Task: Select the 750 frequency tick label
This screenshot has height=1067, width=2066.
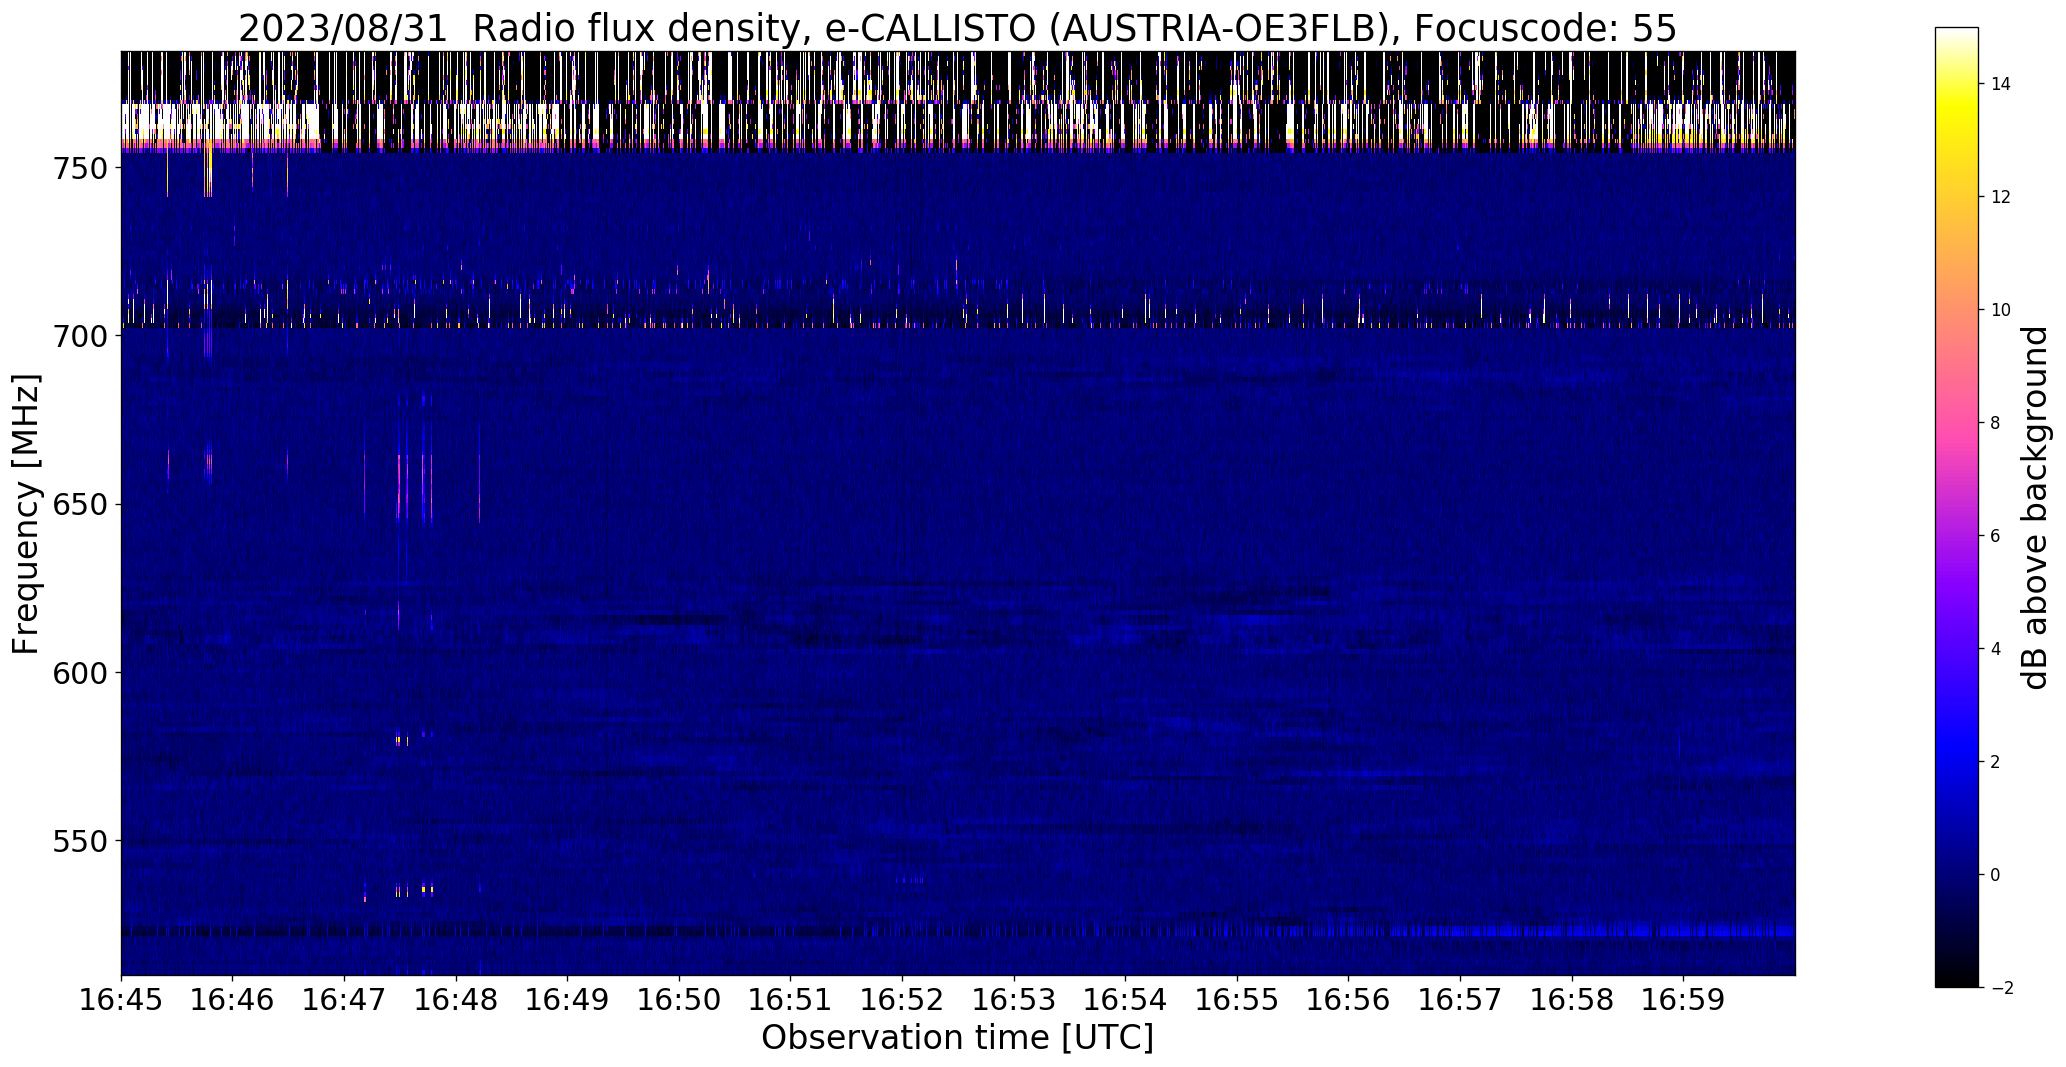Action: [78, 169]
